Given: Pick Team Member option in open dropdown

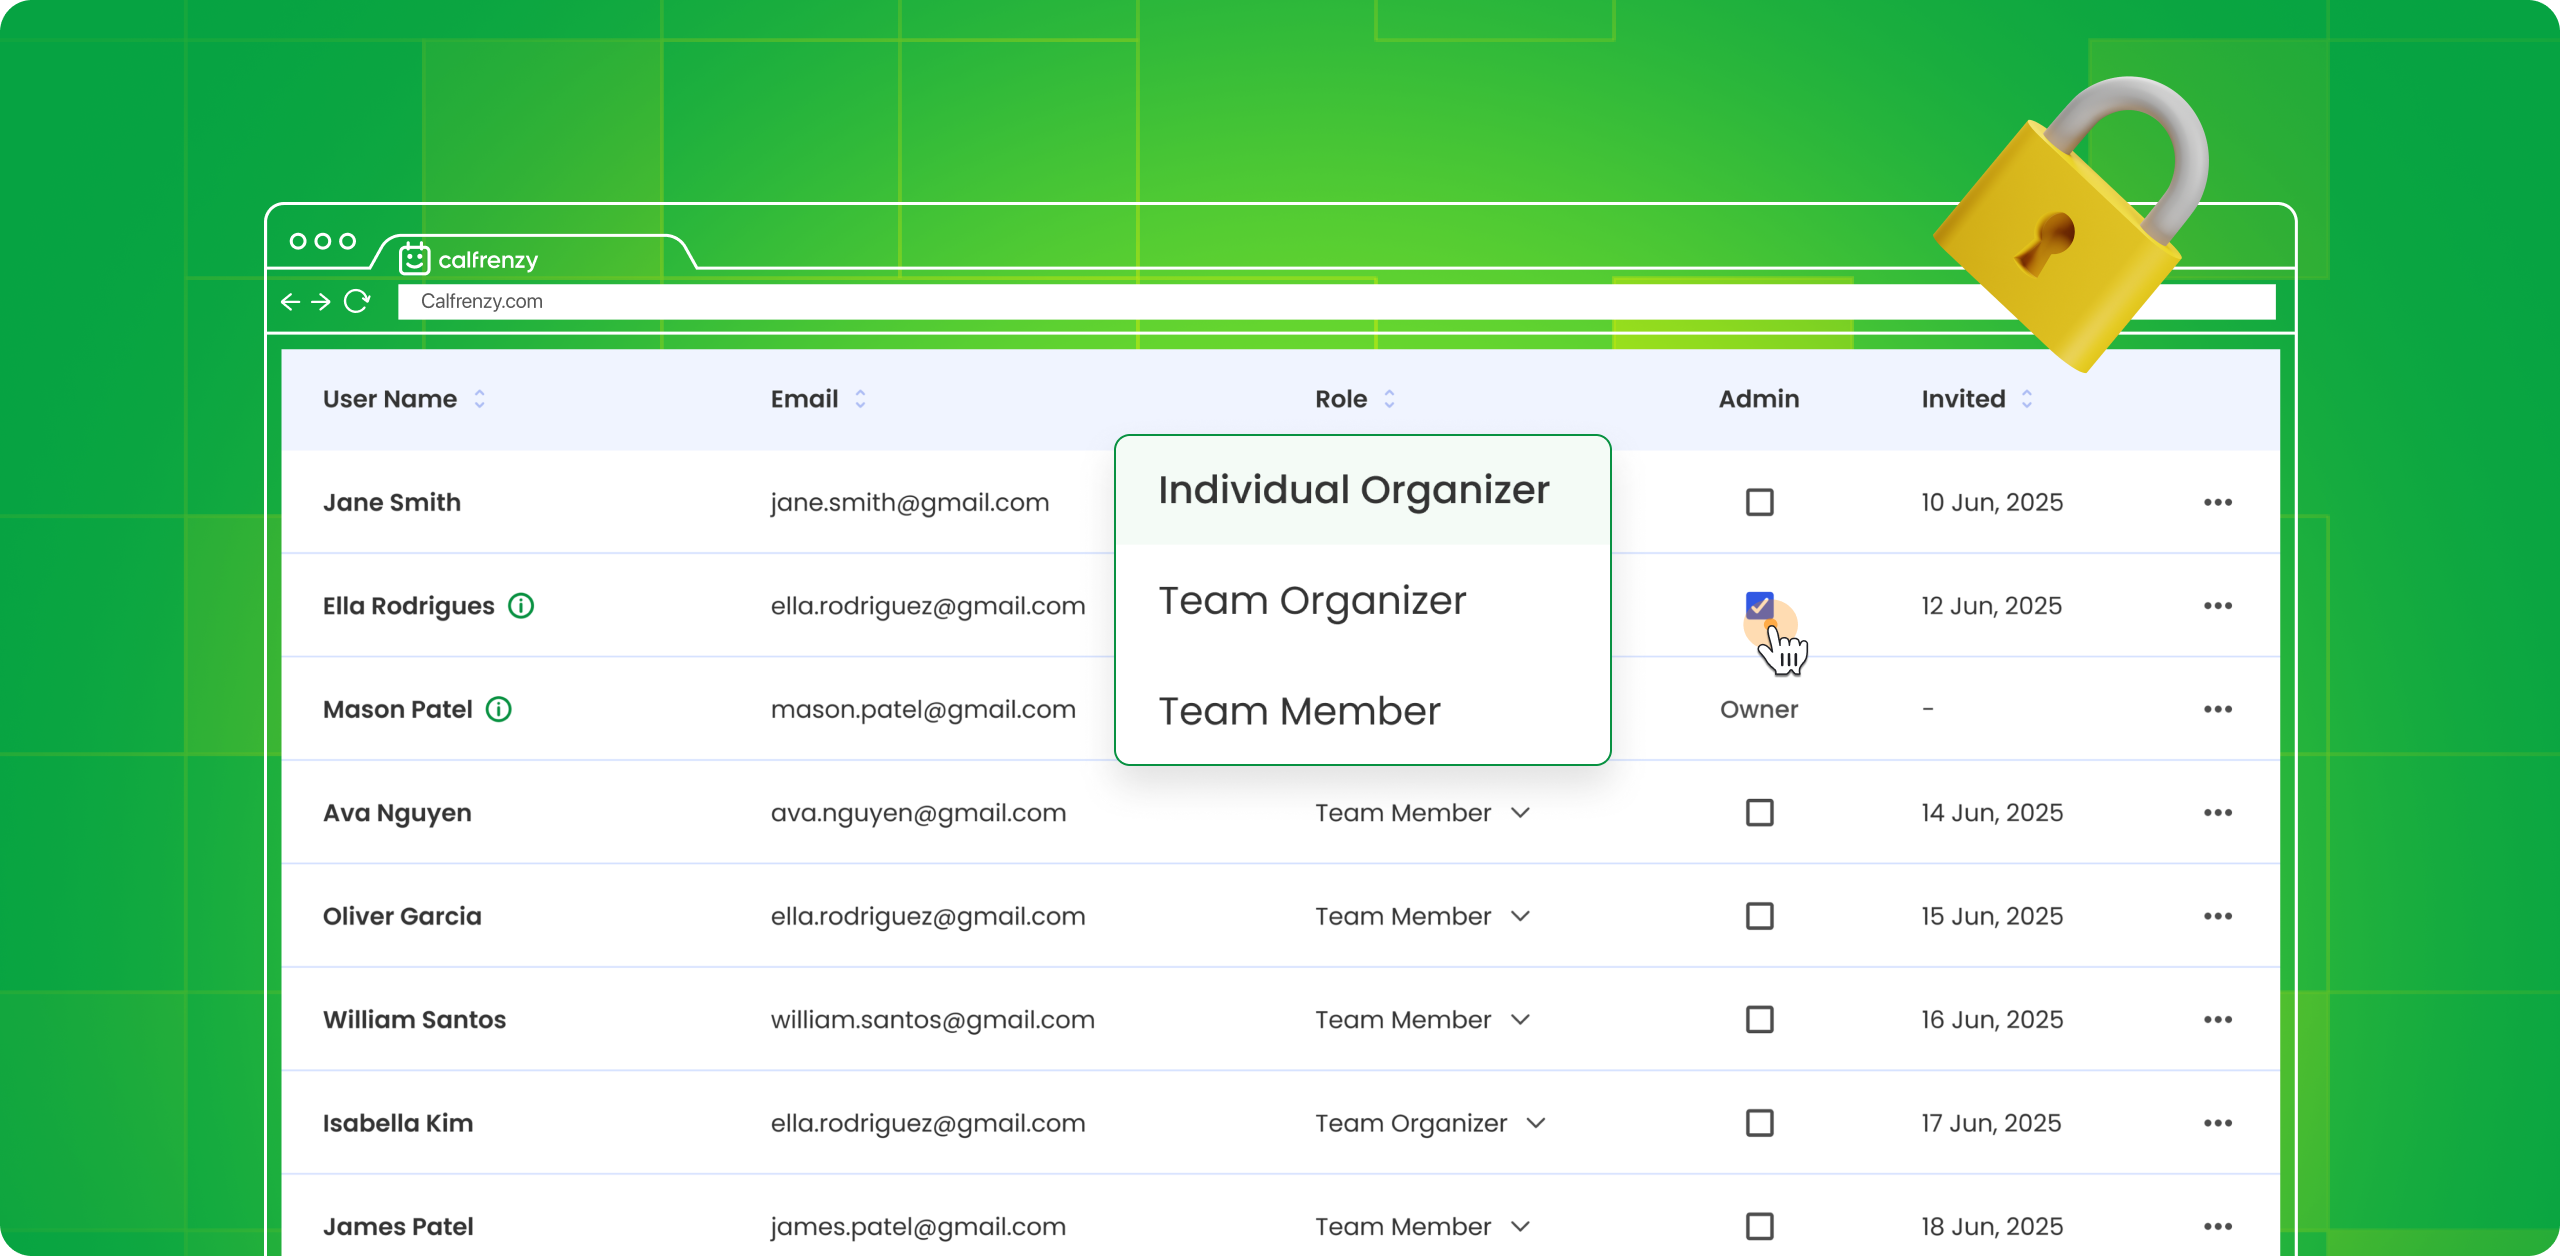Looking at the screenshot, I should [x=1299, y=711].
